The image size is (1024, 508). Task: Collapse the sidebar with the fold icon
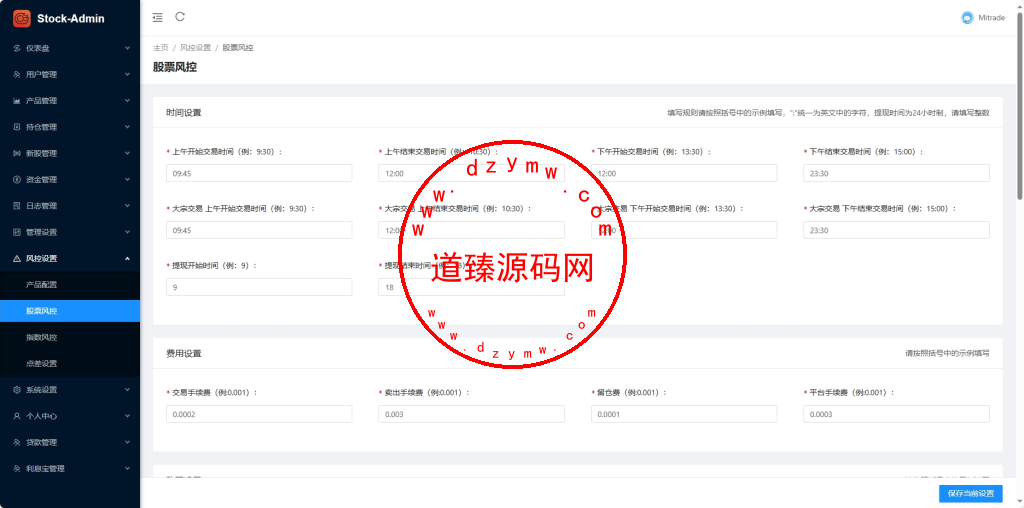click(x=157, y=18)
